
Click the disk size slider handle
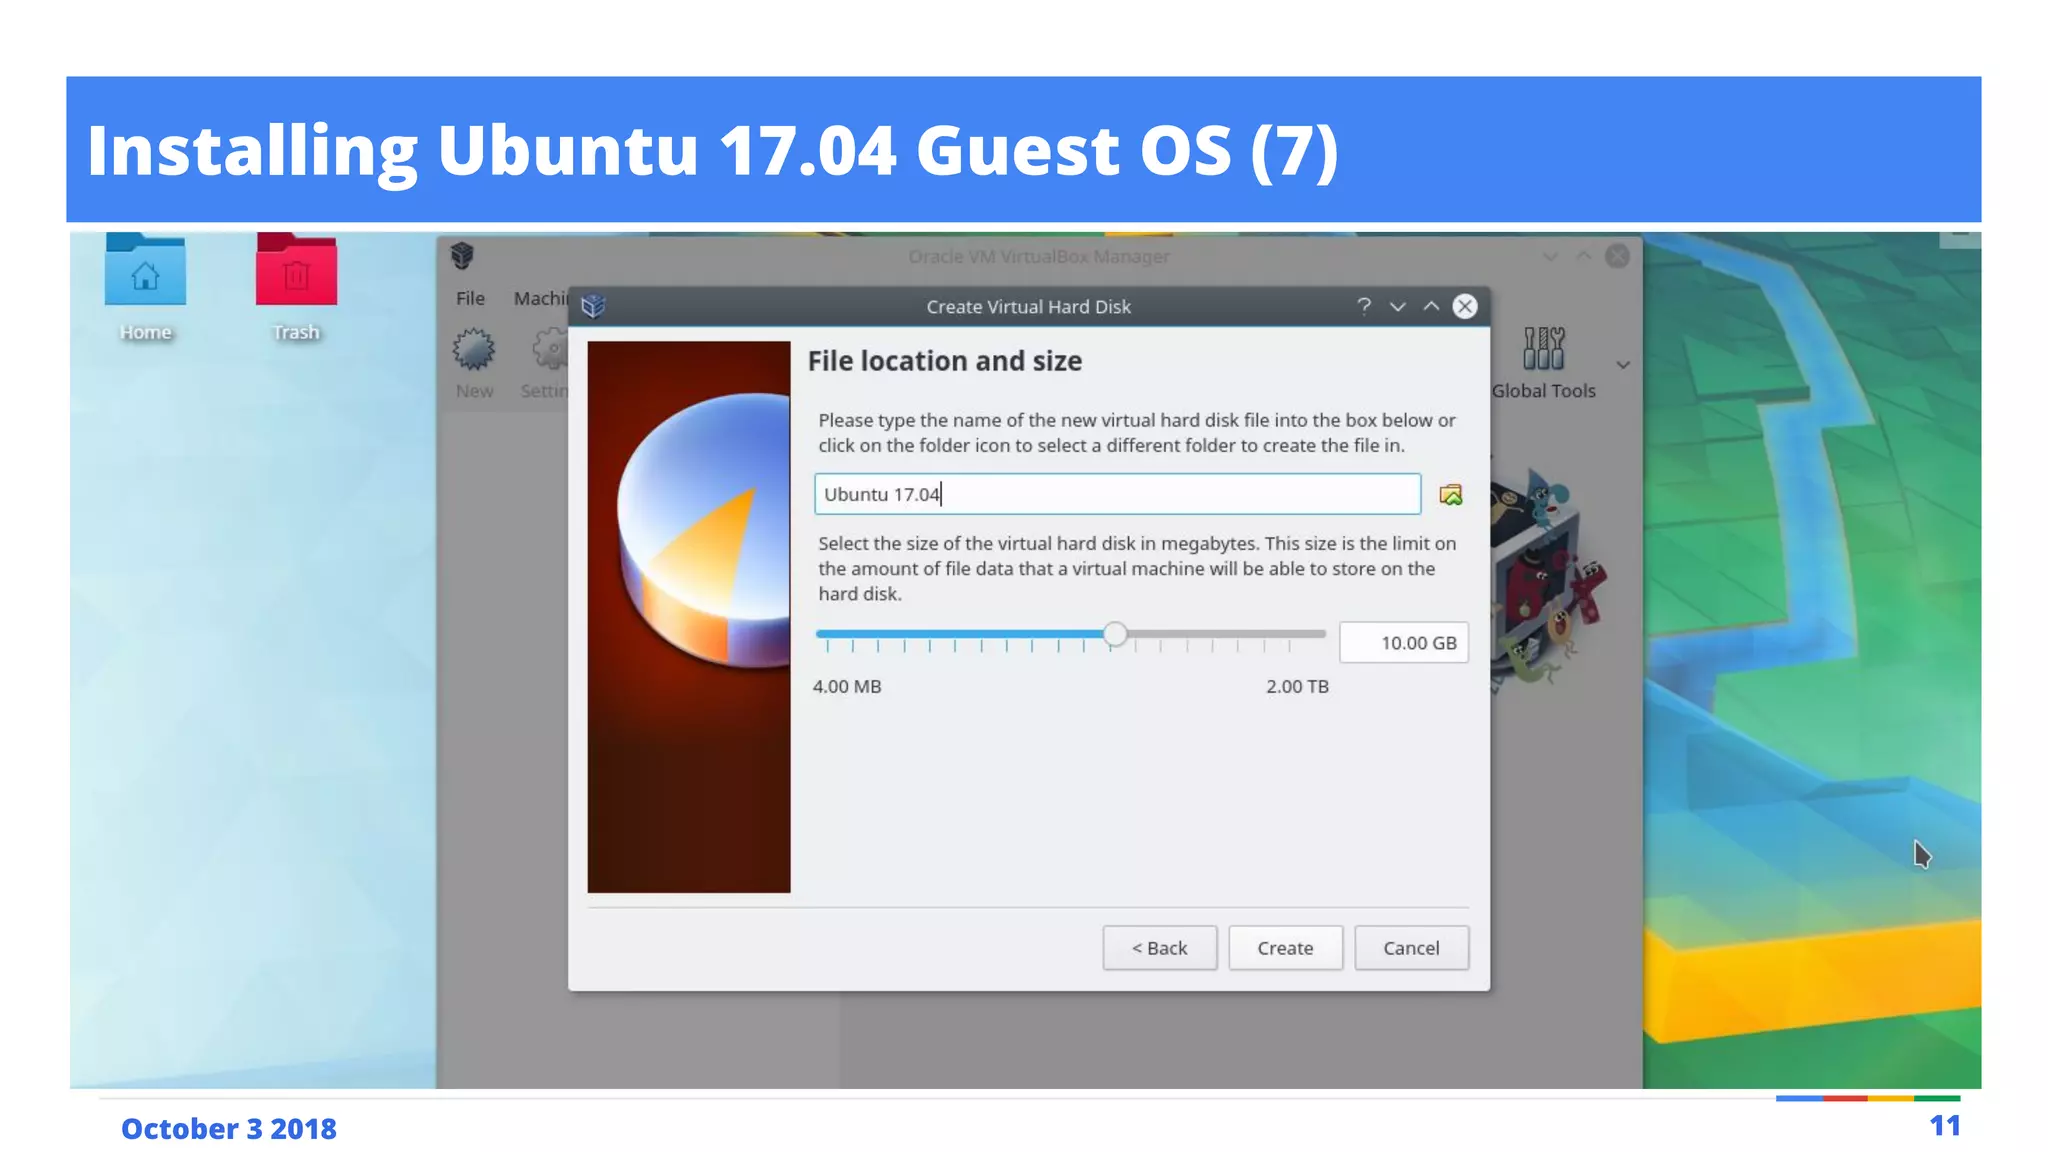pos(1115,634)
